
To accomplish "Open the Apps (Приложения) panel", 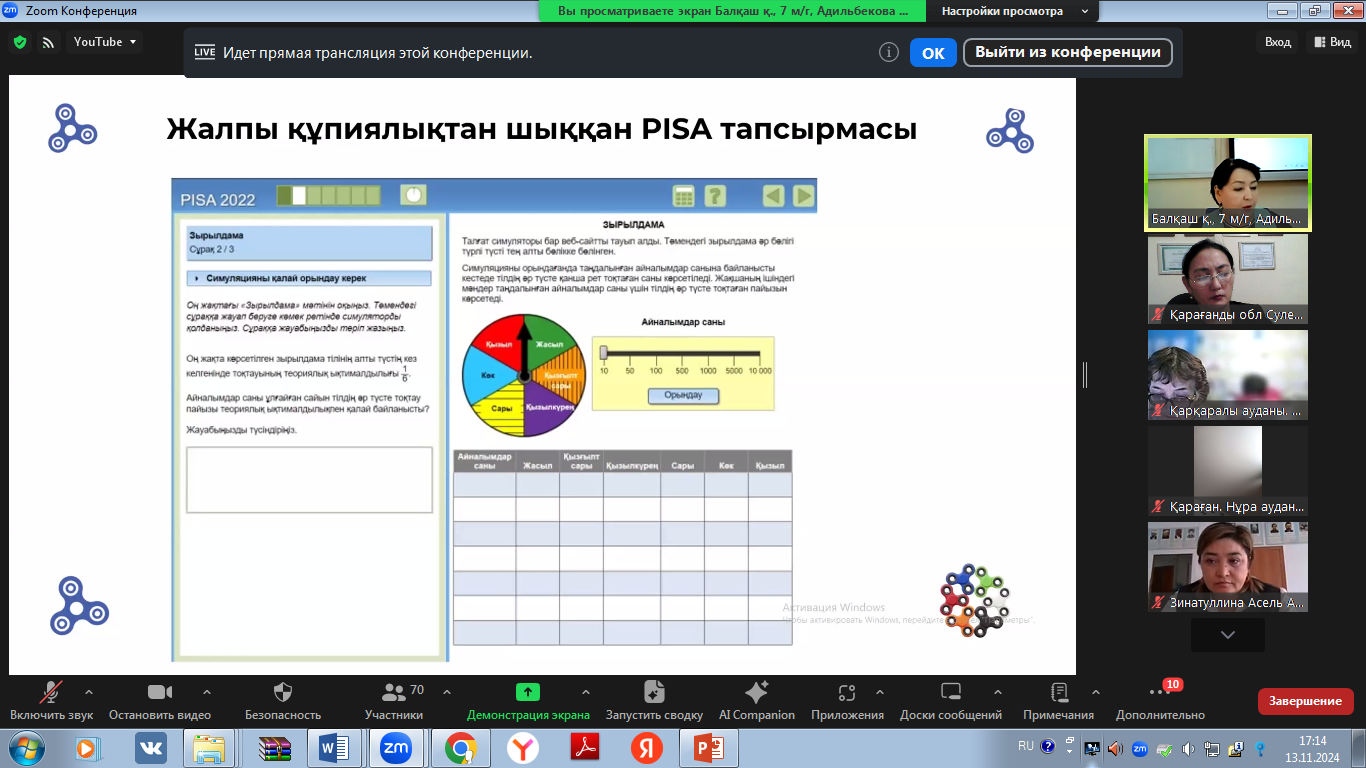I will [x=847, y=693].
